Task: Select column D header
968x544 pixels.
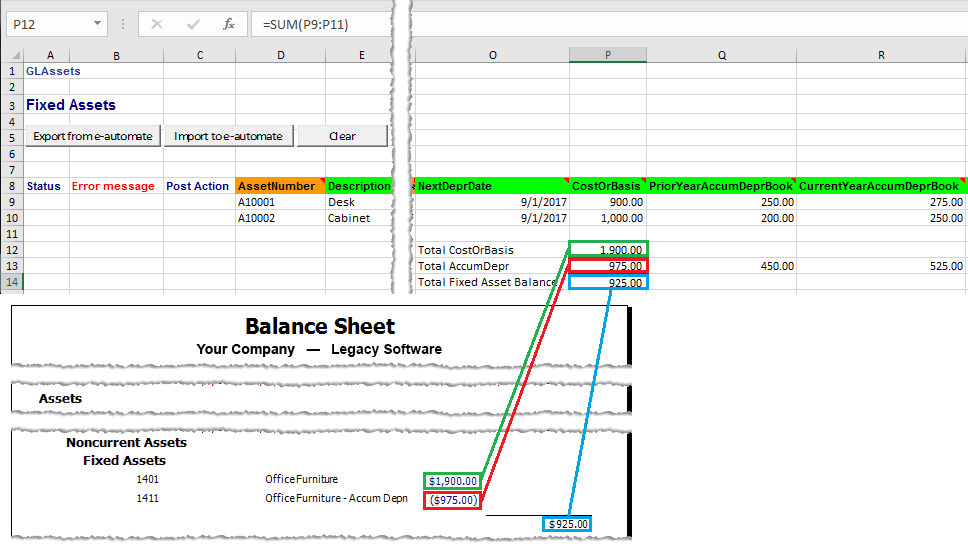Action: click(280, 55)
